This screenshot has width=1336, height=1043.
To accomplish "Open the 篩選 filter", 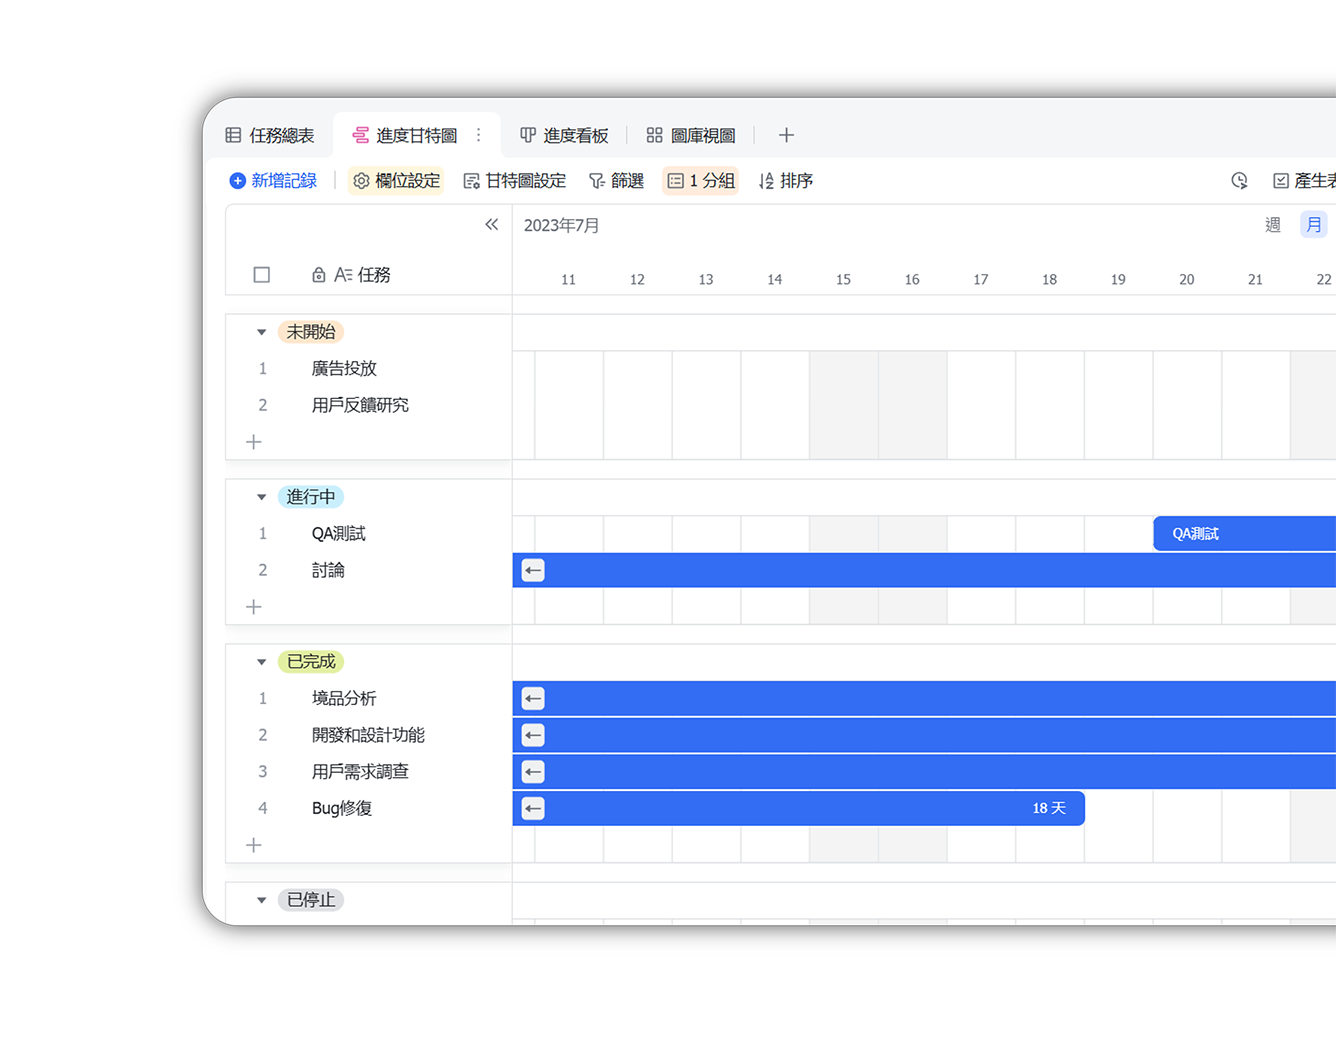I will (616, 181).
